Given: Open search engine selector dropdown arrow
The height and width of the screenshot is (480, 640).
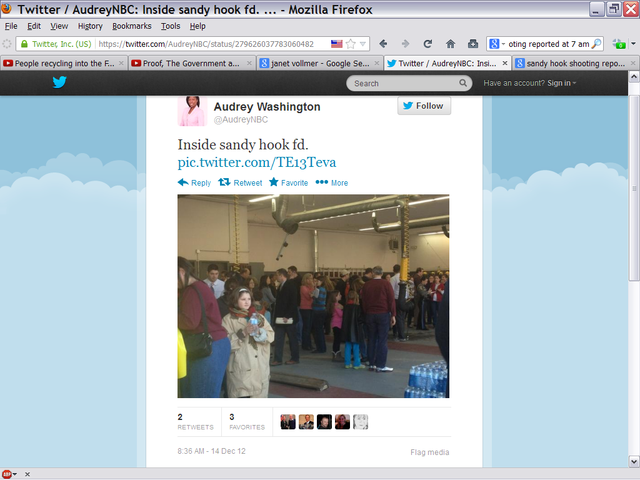Looking at the screenshot, I should point(503,44).
